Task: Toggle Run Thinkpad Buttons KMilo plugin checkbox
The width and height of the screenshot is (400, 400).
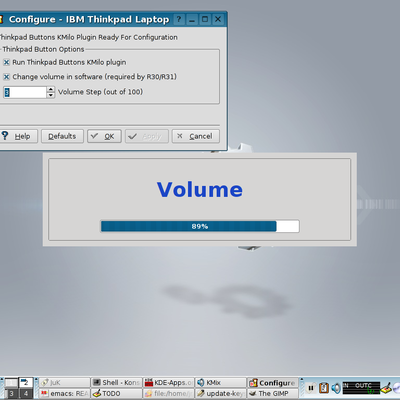Action: coord(6,62)
